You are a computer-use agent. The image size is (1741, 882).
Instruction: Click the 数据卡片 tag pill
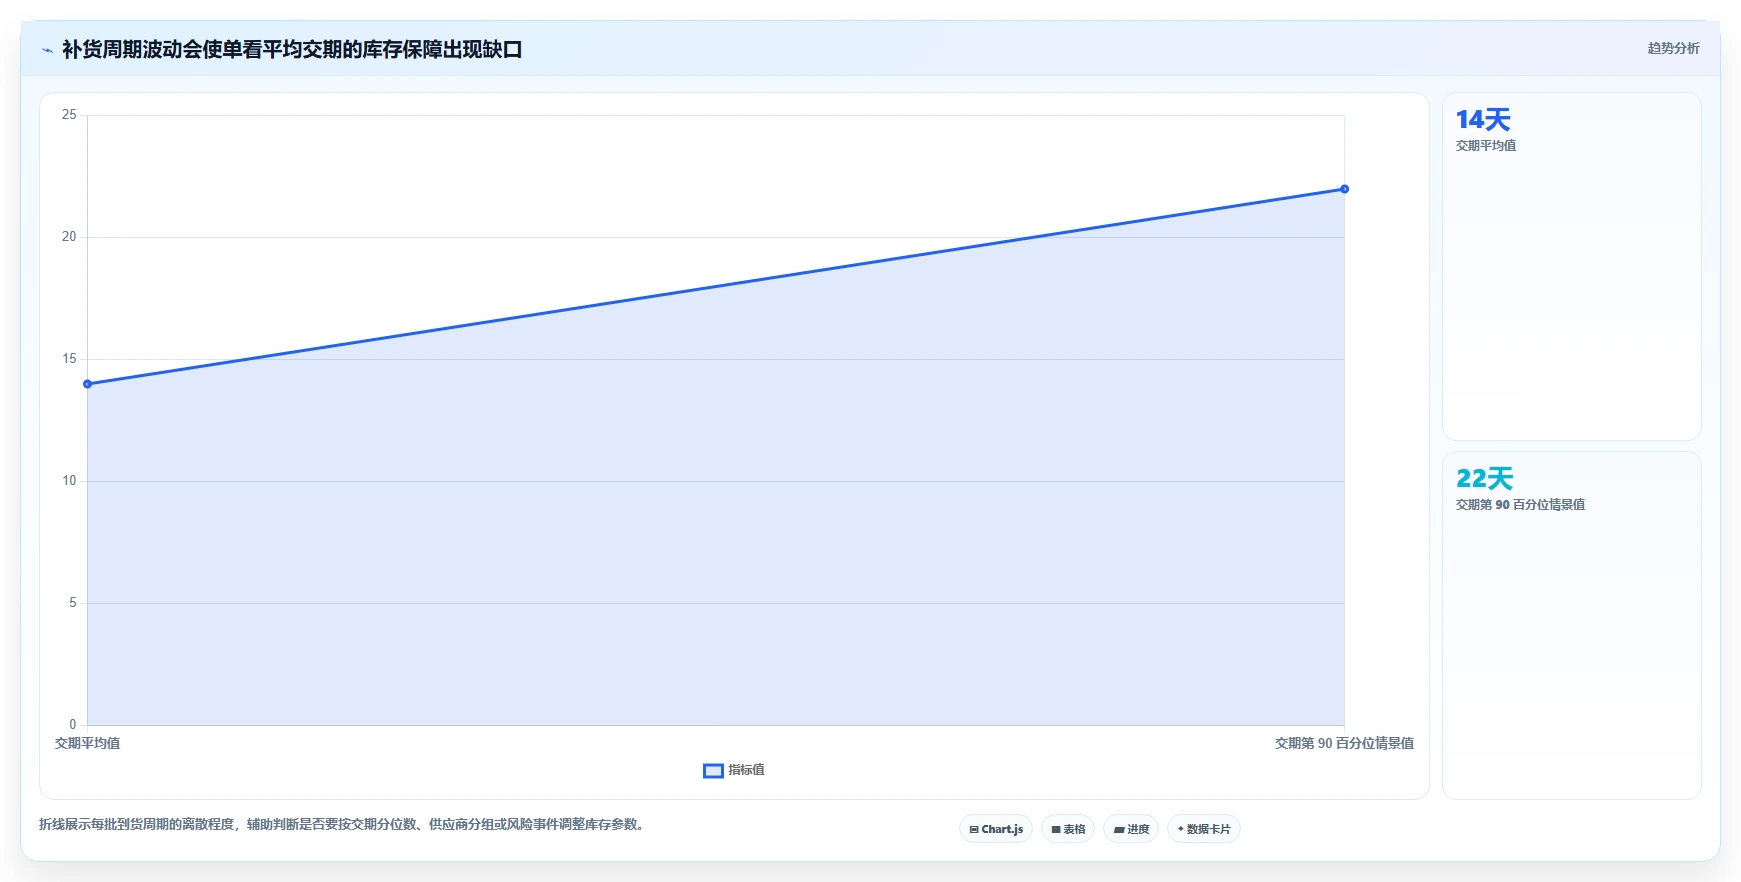point(1204,829)
